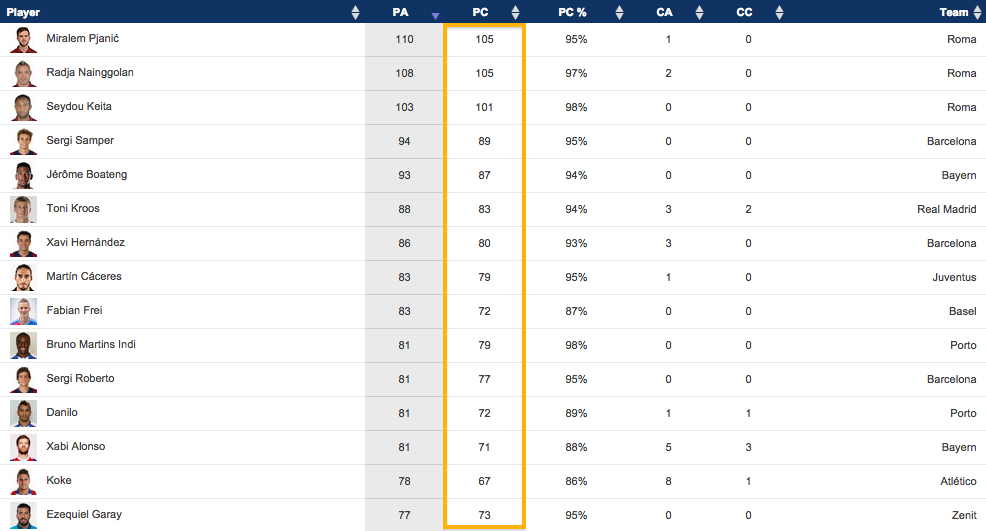Click the Team header label
986x531 pixels.
point(953,12)
